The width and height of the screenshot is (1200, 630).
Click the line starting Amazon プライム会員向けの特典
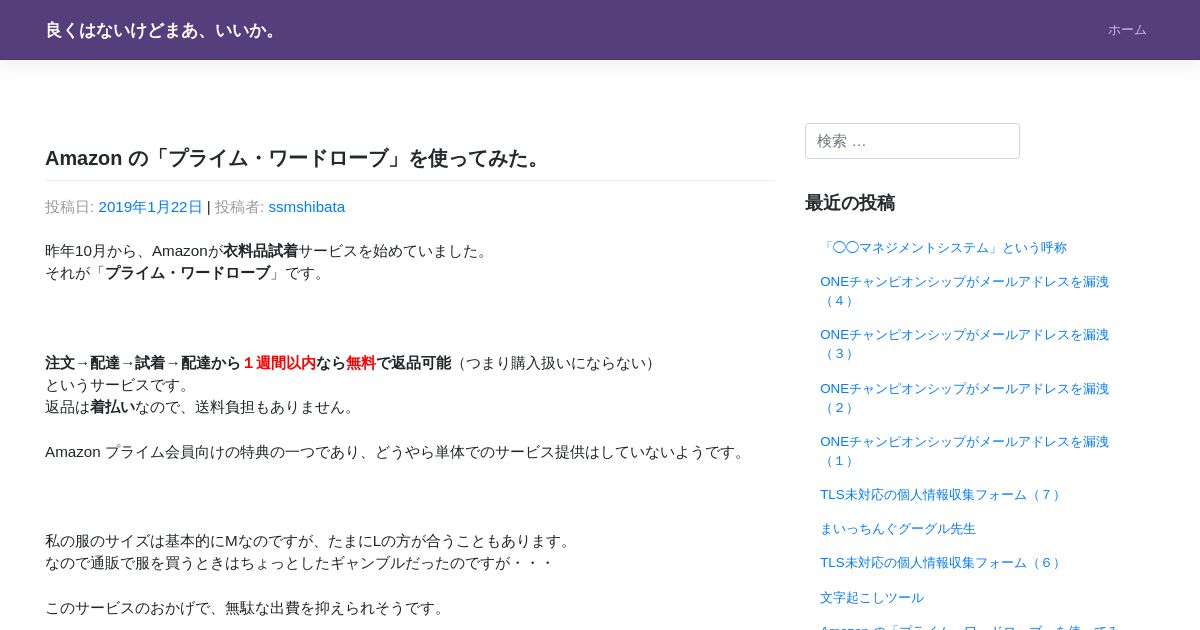pyautogui.click(x=397, y=452)
